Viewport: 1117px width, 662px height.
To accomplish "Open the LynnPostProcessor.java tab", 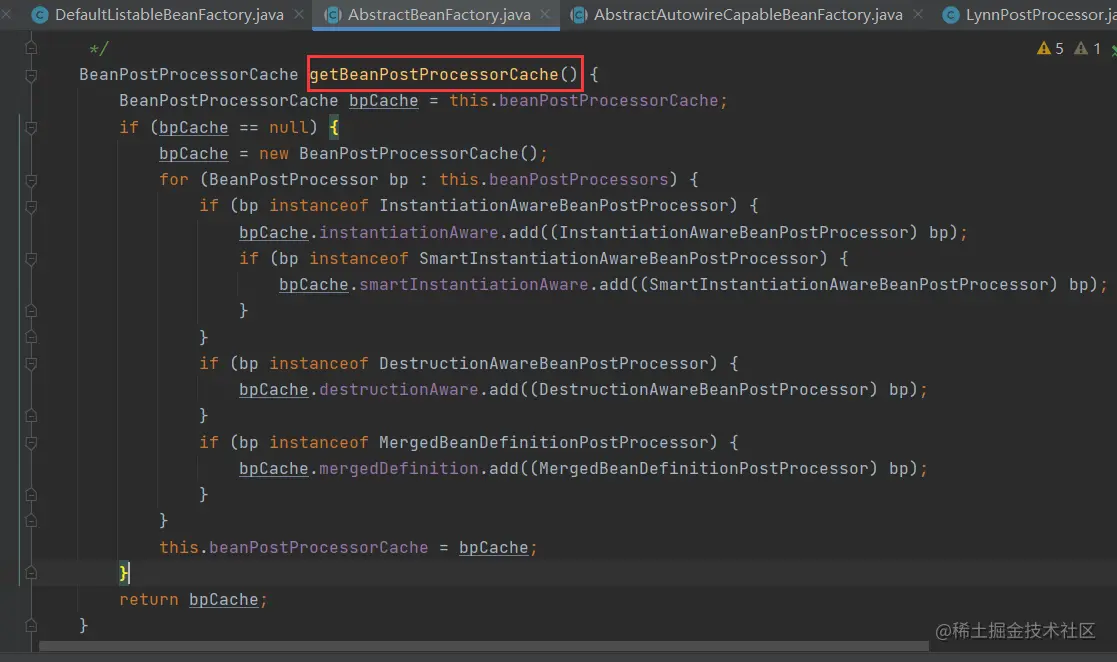I will (1041, 14).
